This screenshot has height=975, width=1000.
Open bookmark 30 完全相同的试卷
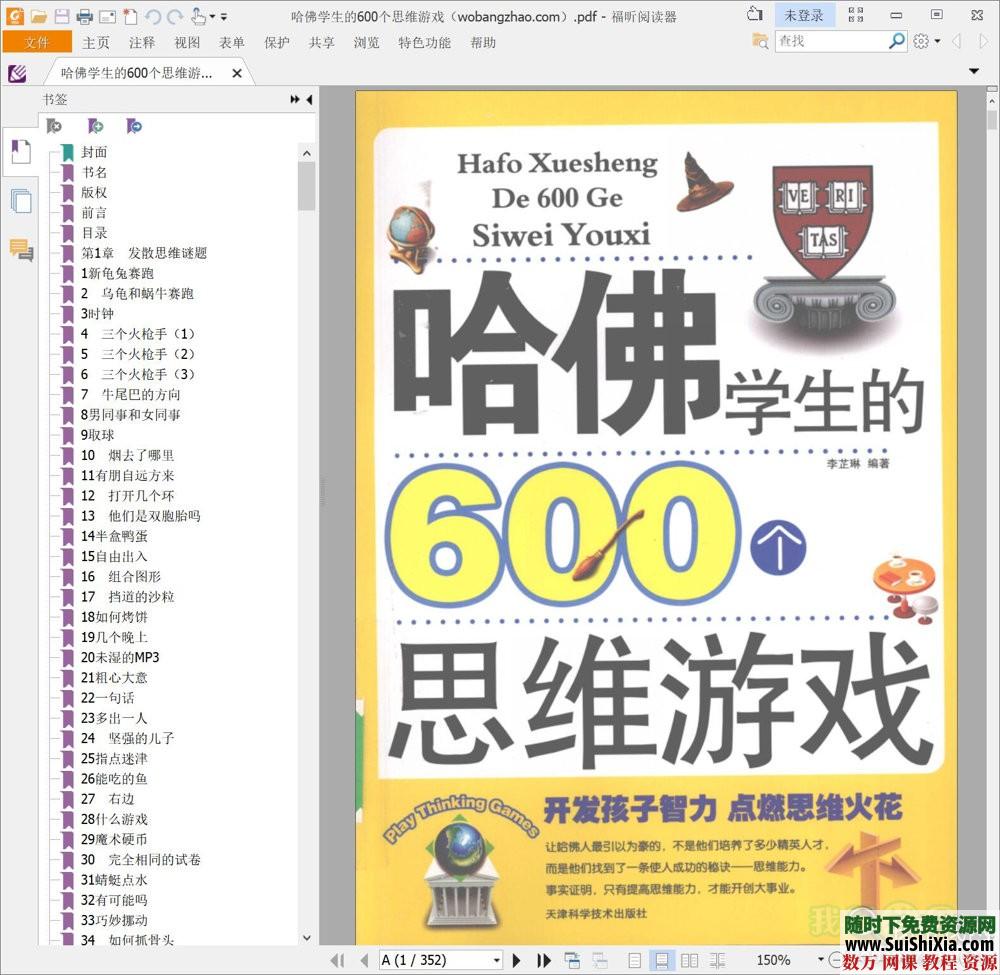pyautogui.click(x=140, y=860)
